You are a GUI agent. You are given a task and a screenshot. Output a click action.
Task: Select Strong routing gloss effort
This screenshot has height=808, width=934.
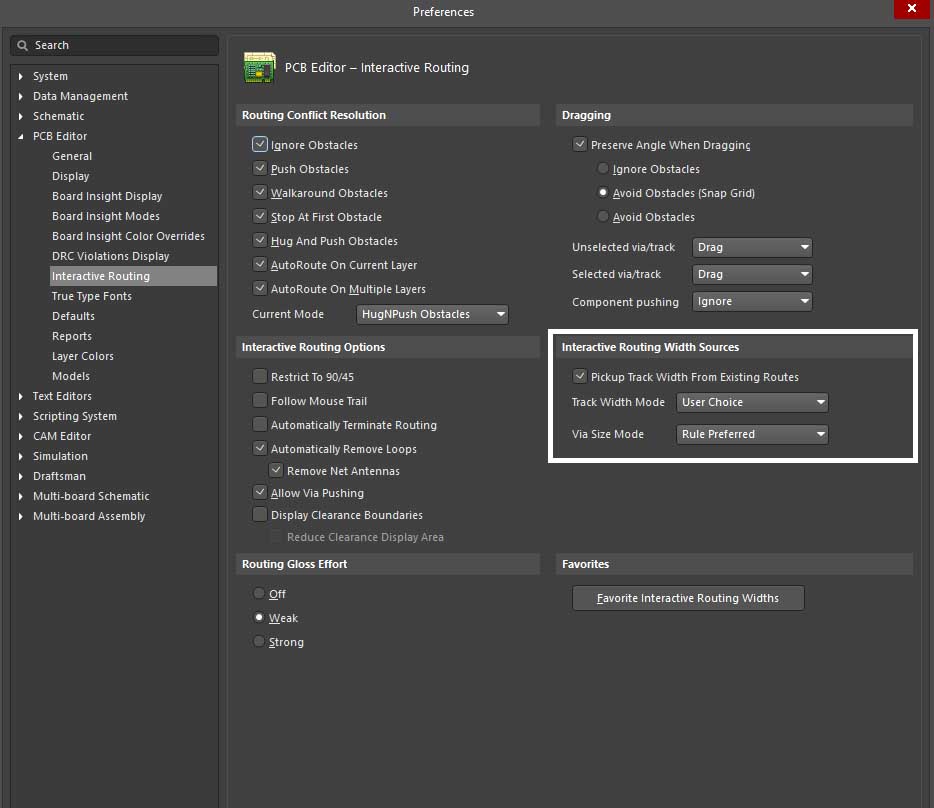(260, 642)
